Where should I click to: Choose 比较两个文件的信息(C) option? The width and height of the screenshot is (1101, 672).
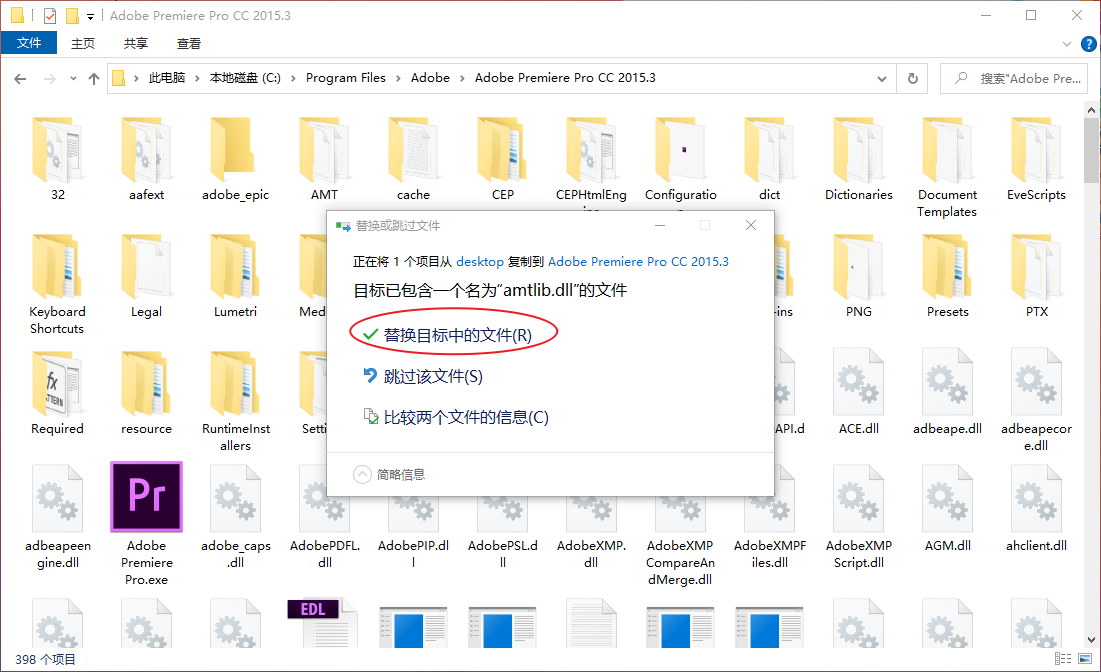[456, 417]
